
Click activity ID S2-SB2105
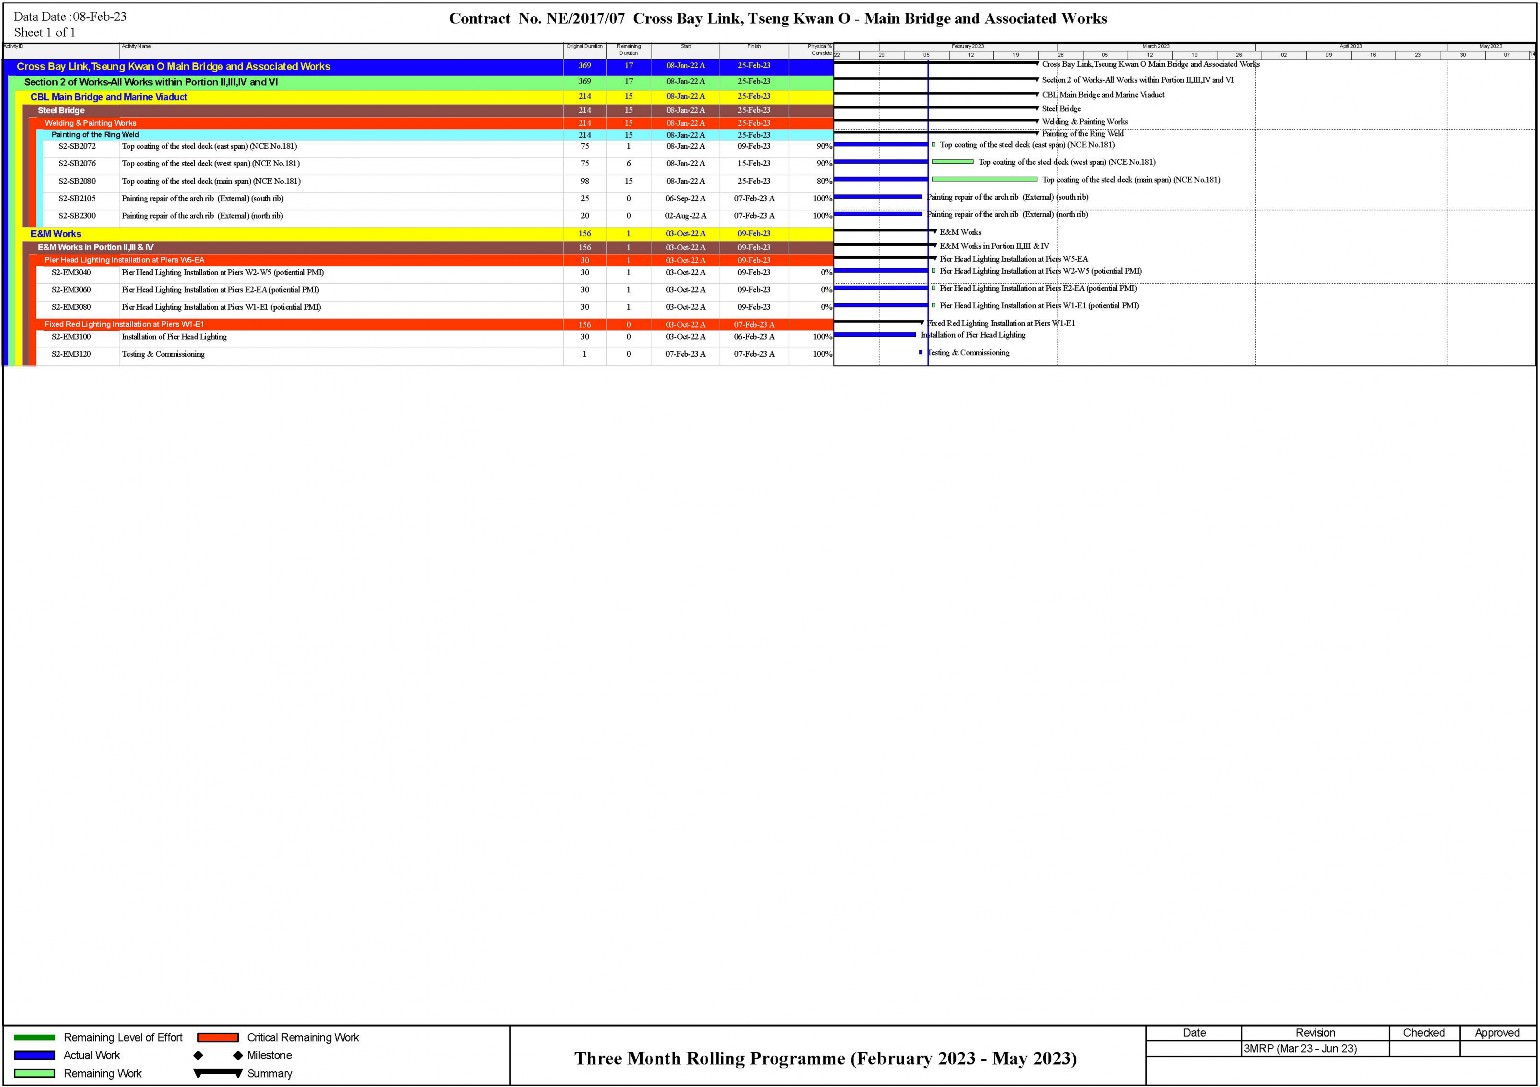click(x=77, y=199)
